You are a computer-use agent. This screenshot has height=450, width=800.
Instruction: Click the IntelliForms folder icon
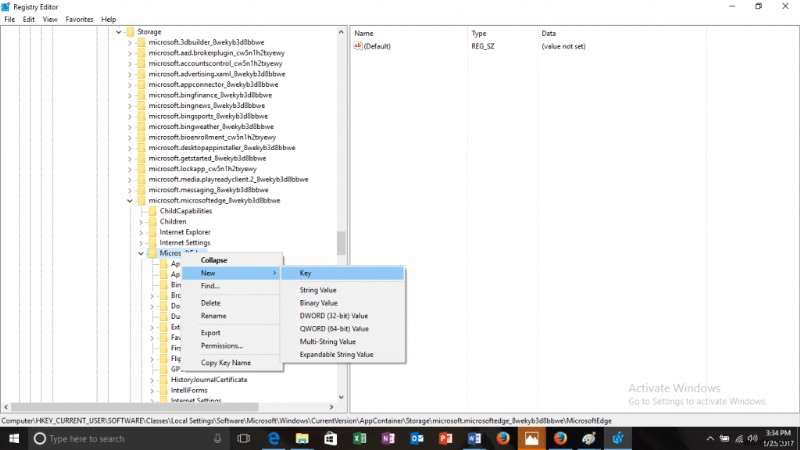164,390
